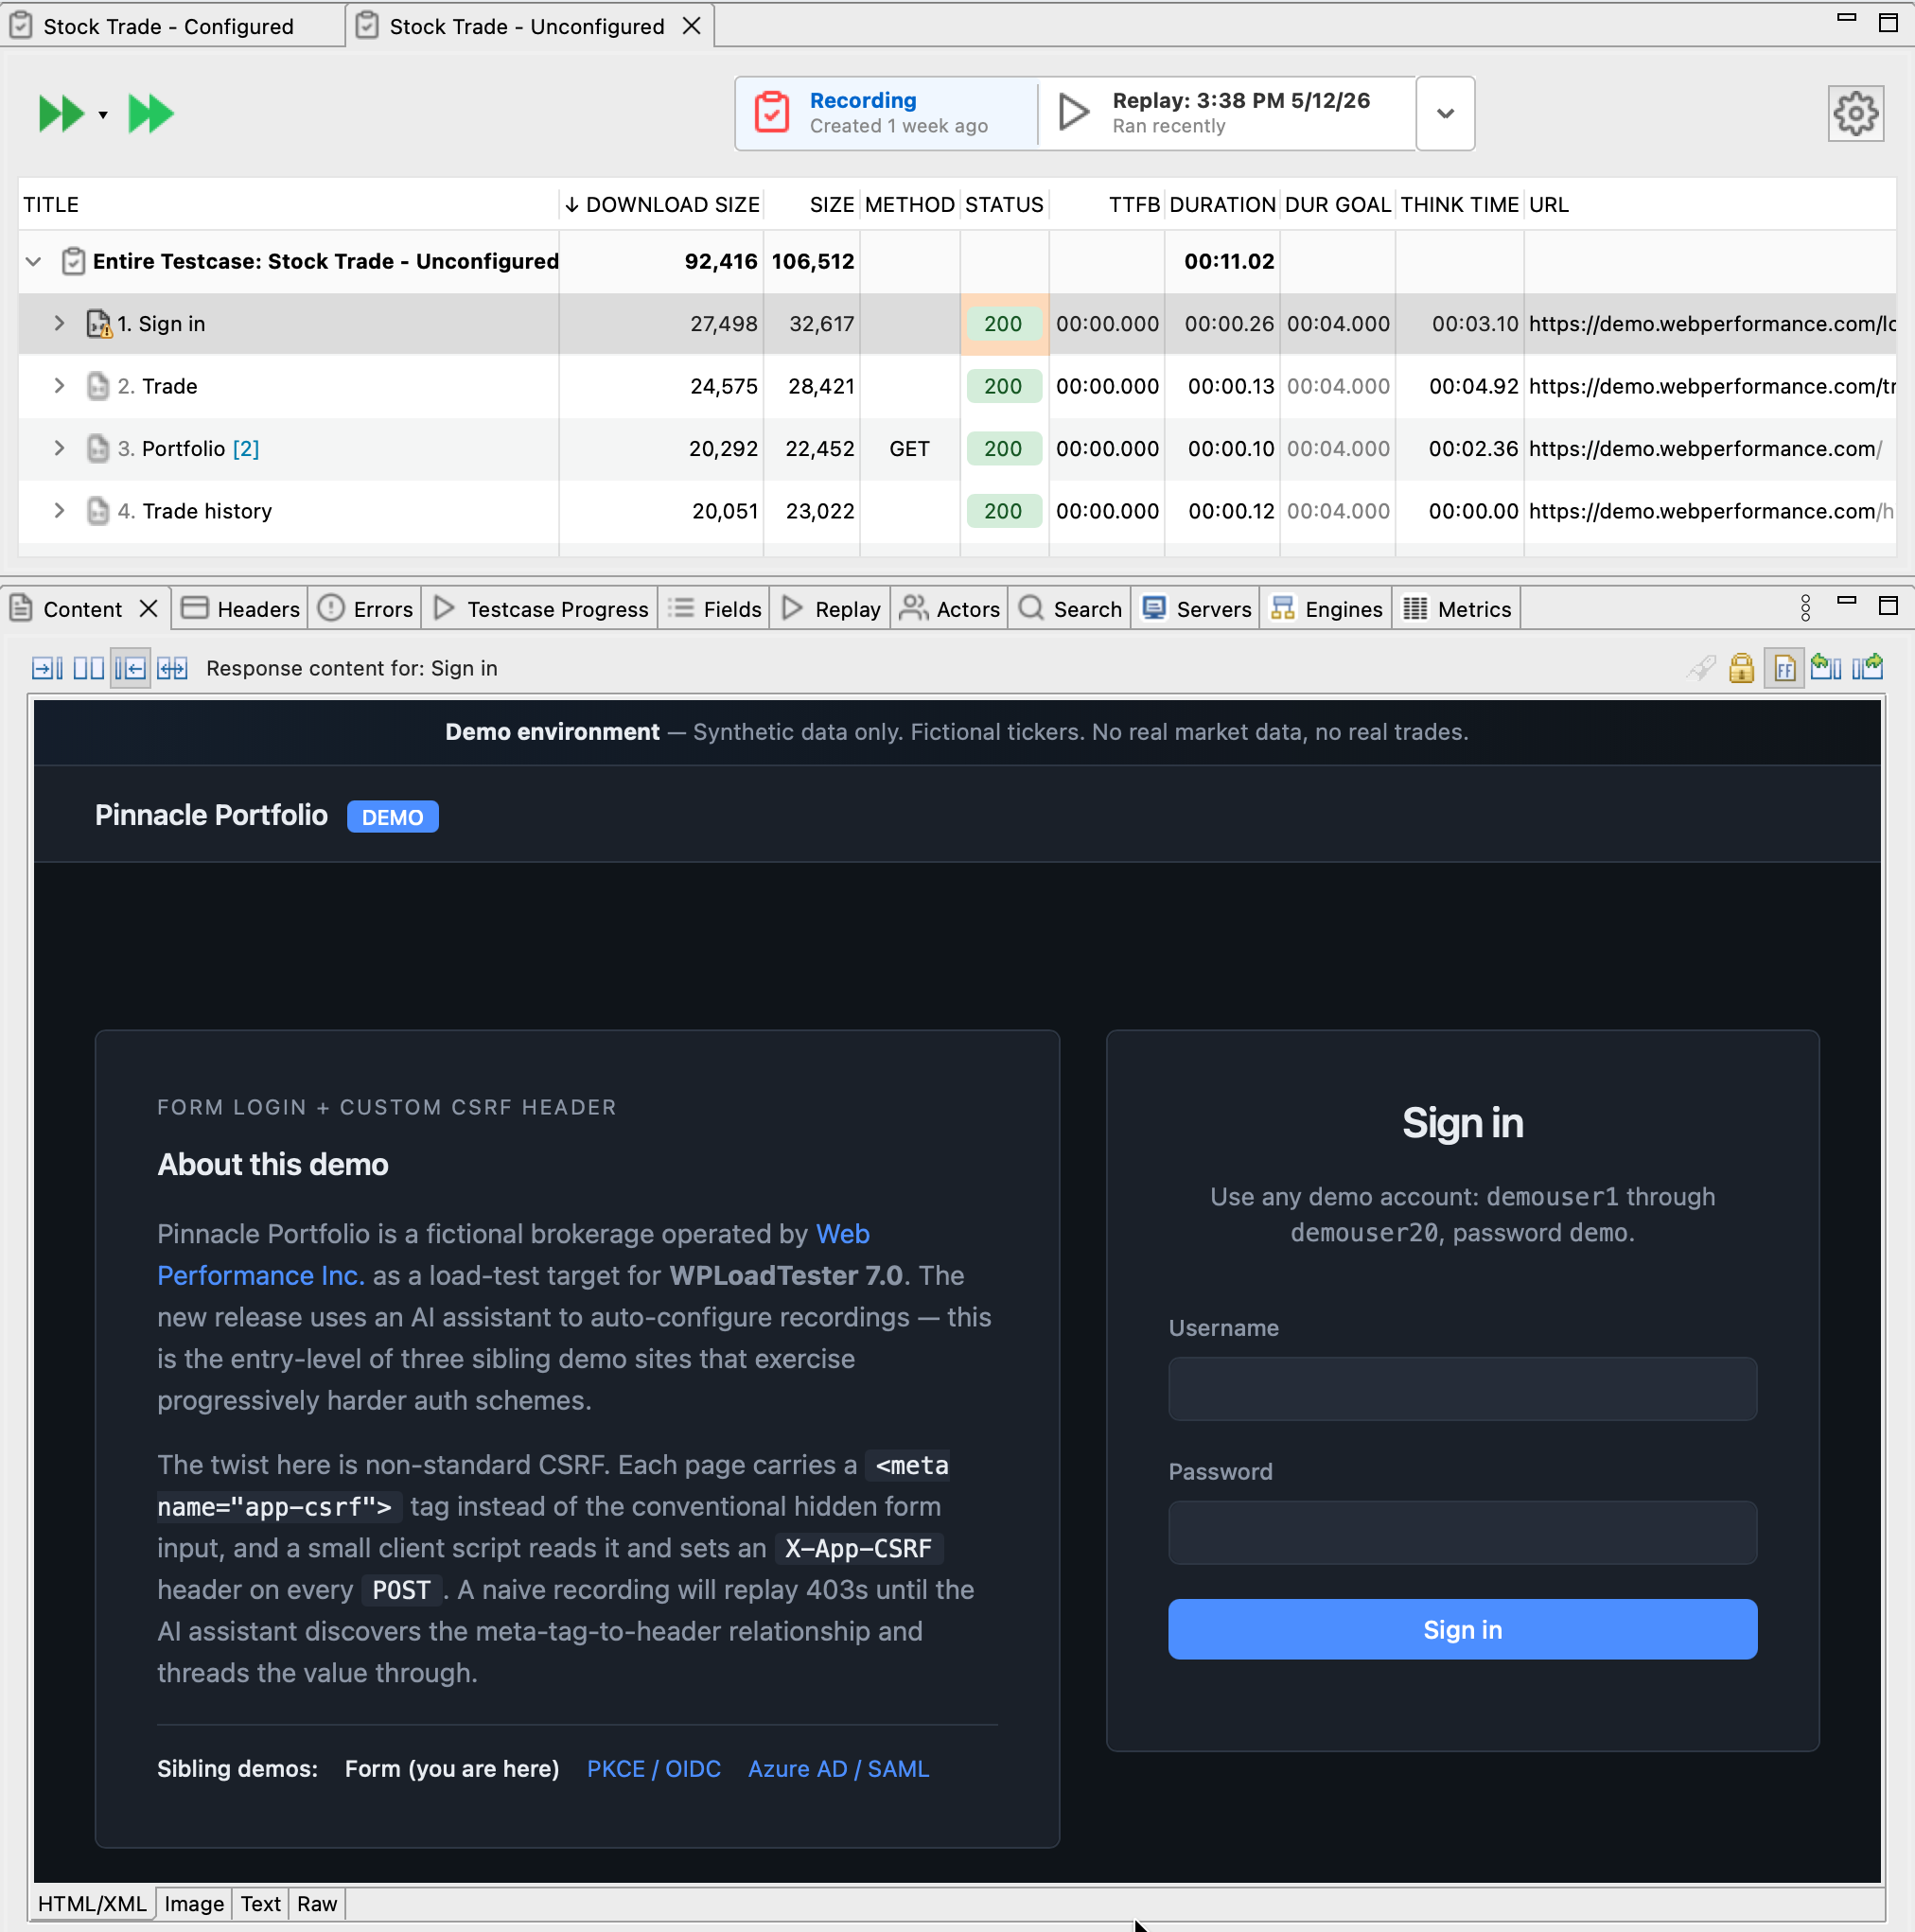Click the blue Sign in button

tap(1462, 1629)
